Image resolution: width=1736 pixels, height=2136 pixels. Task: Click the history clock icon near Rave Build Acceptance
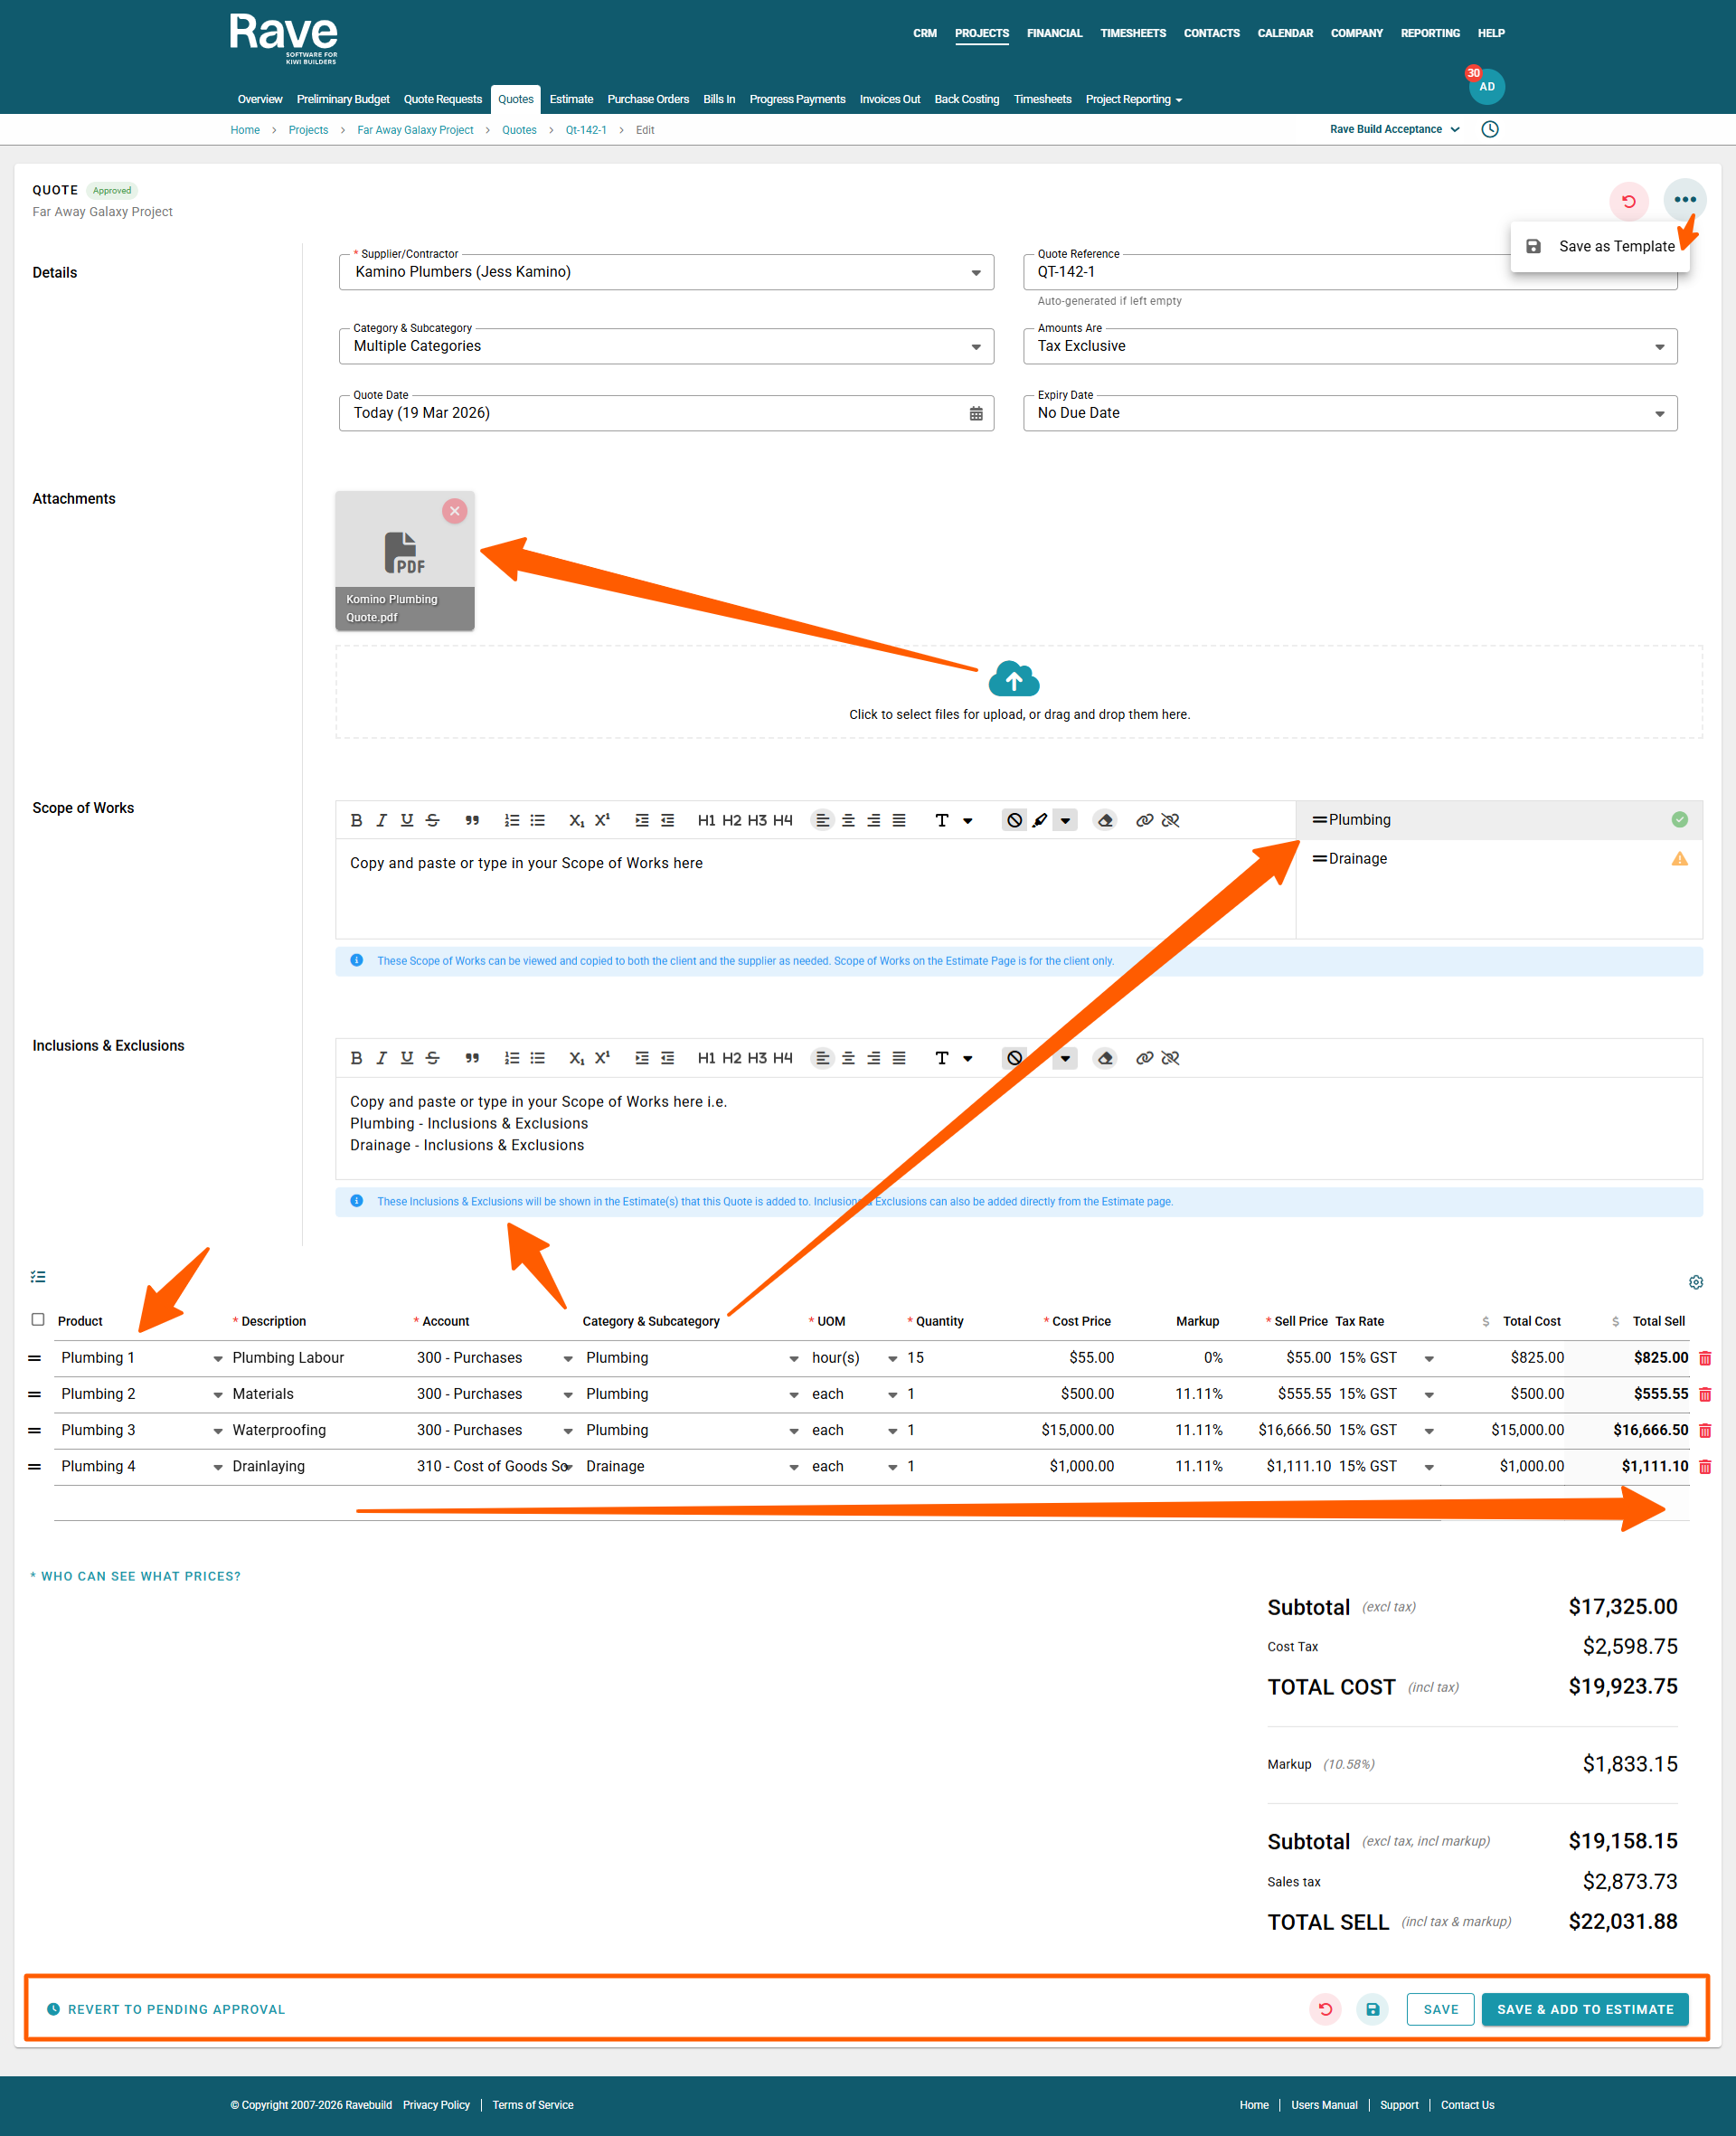click(x=1489, y=129)
